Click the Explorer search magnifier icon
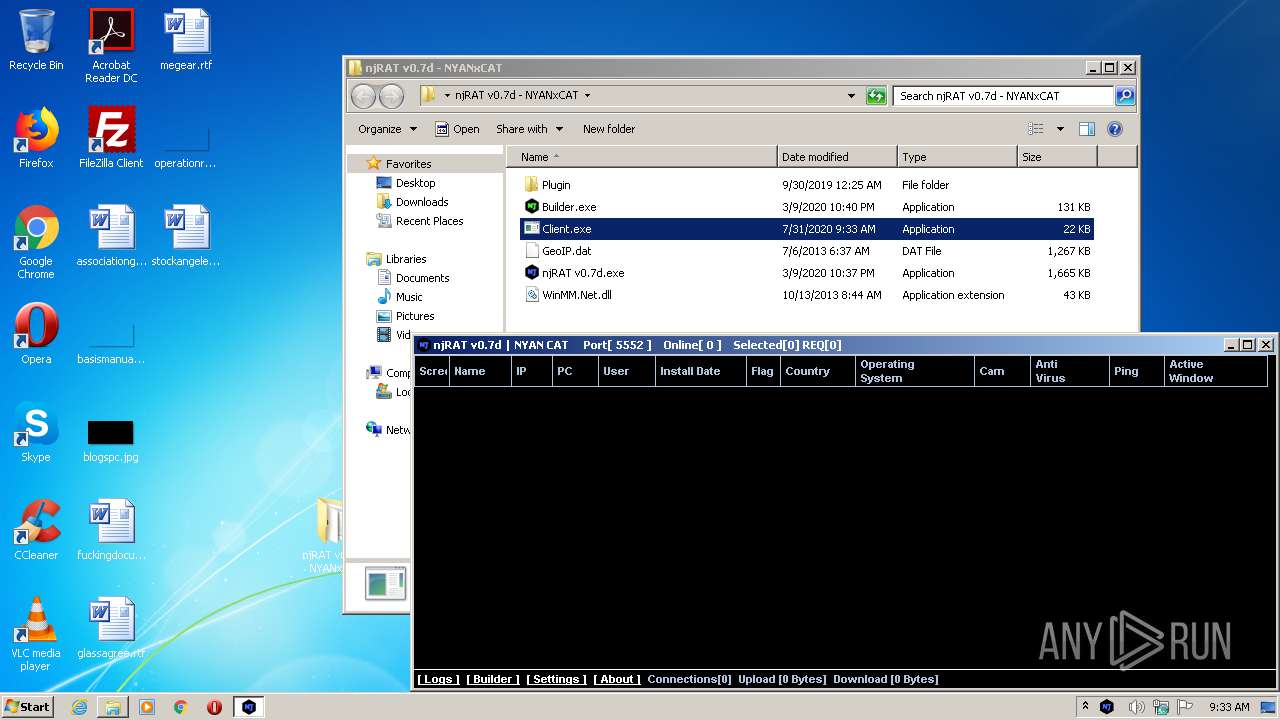The height and width of the screenshot is (720, 1280). coord(1125,96)
